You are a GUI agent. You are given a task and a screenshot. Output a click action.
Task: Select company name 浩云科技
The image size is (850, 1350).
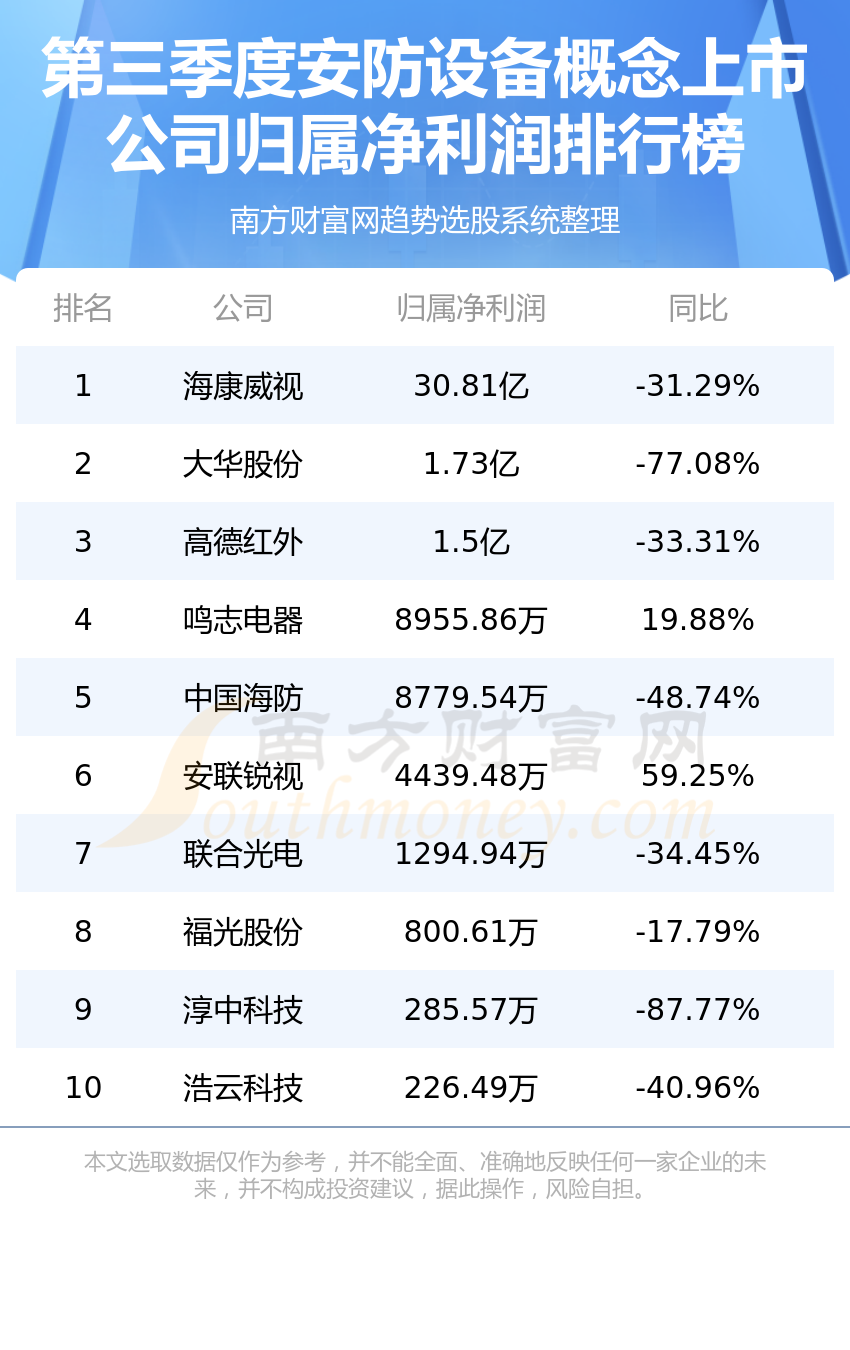pyautogui.click(x=243, y=1088)
